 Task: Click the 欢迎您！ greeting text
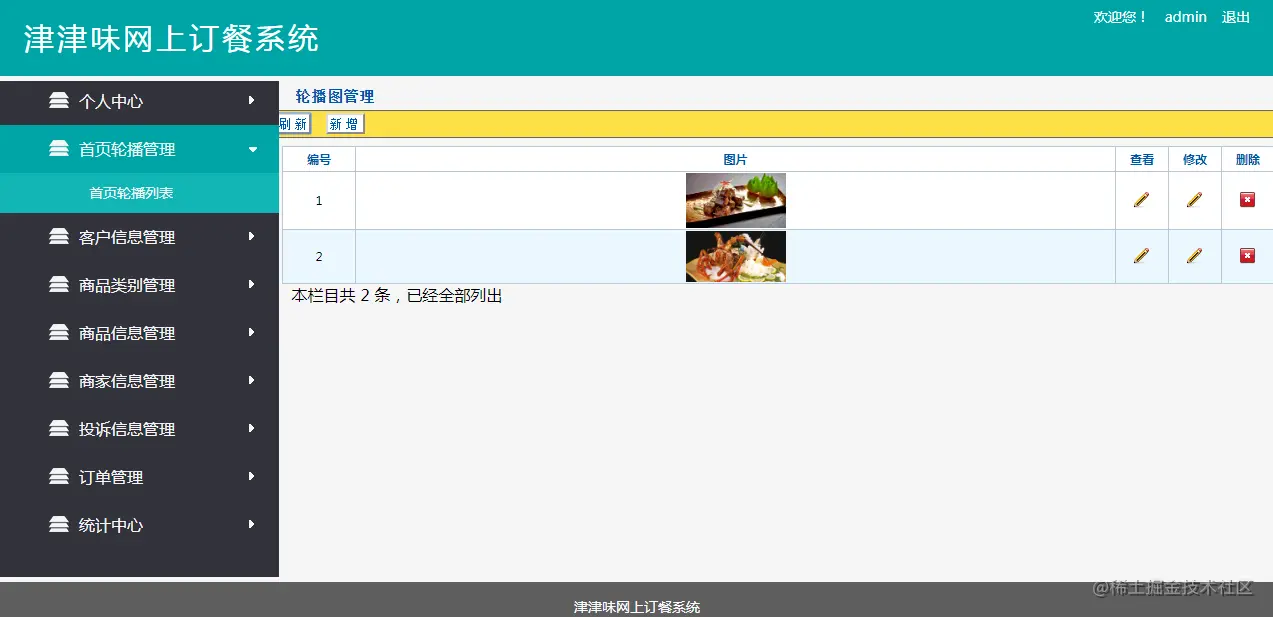1121,17
